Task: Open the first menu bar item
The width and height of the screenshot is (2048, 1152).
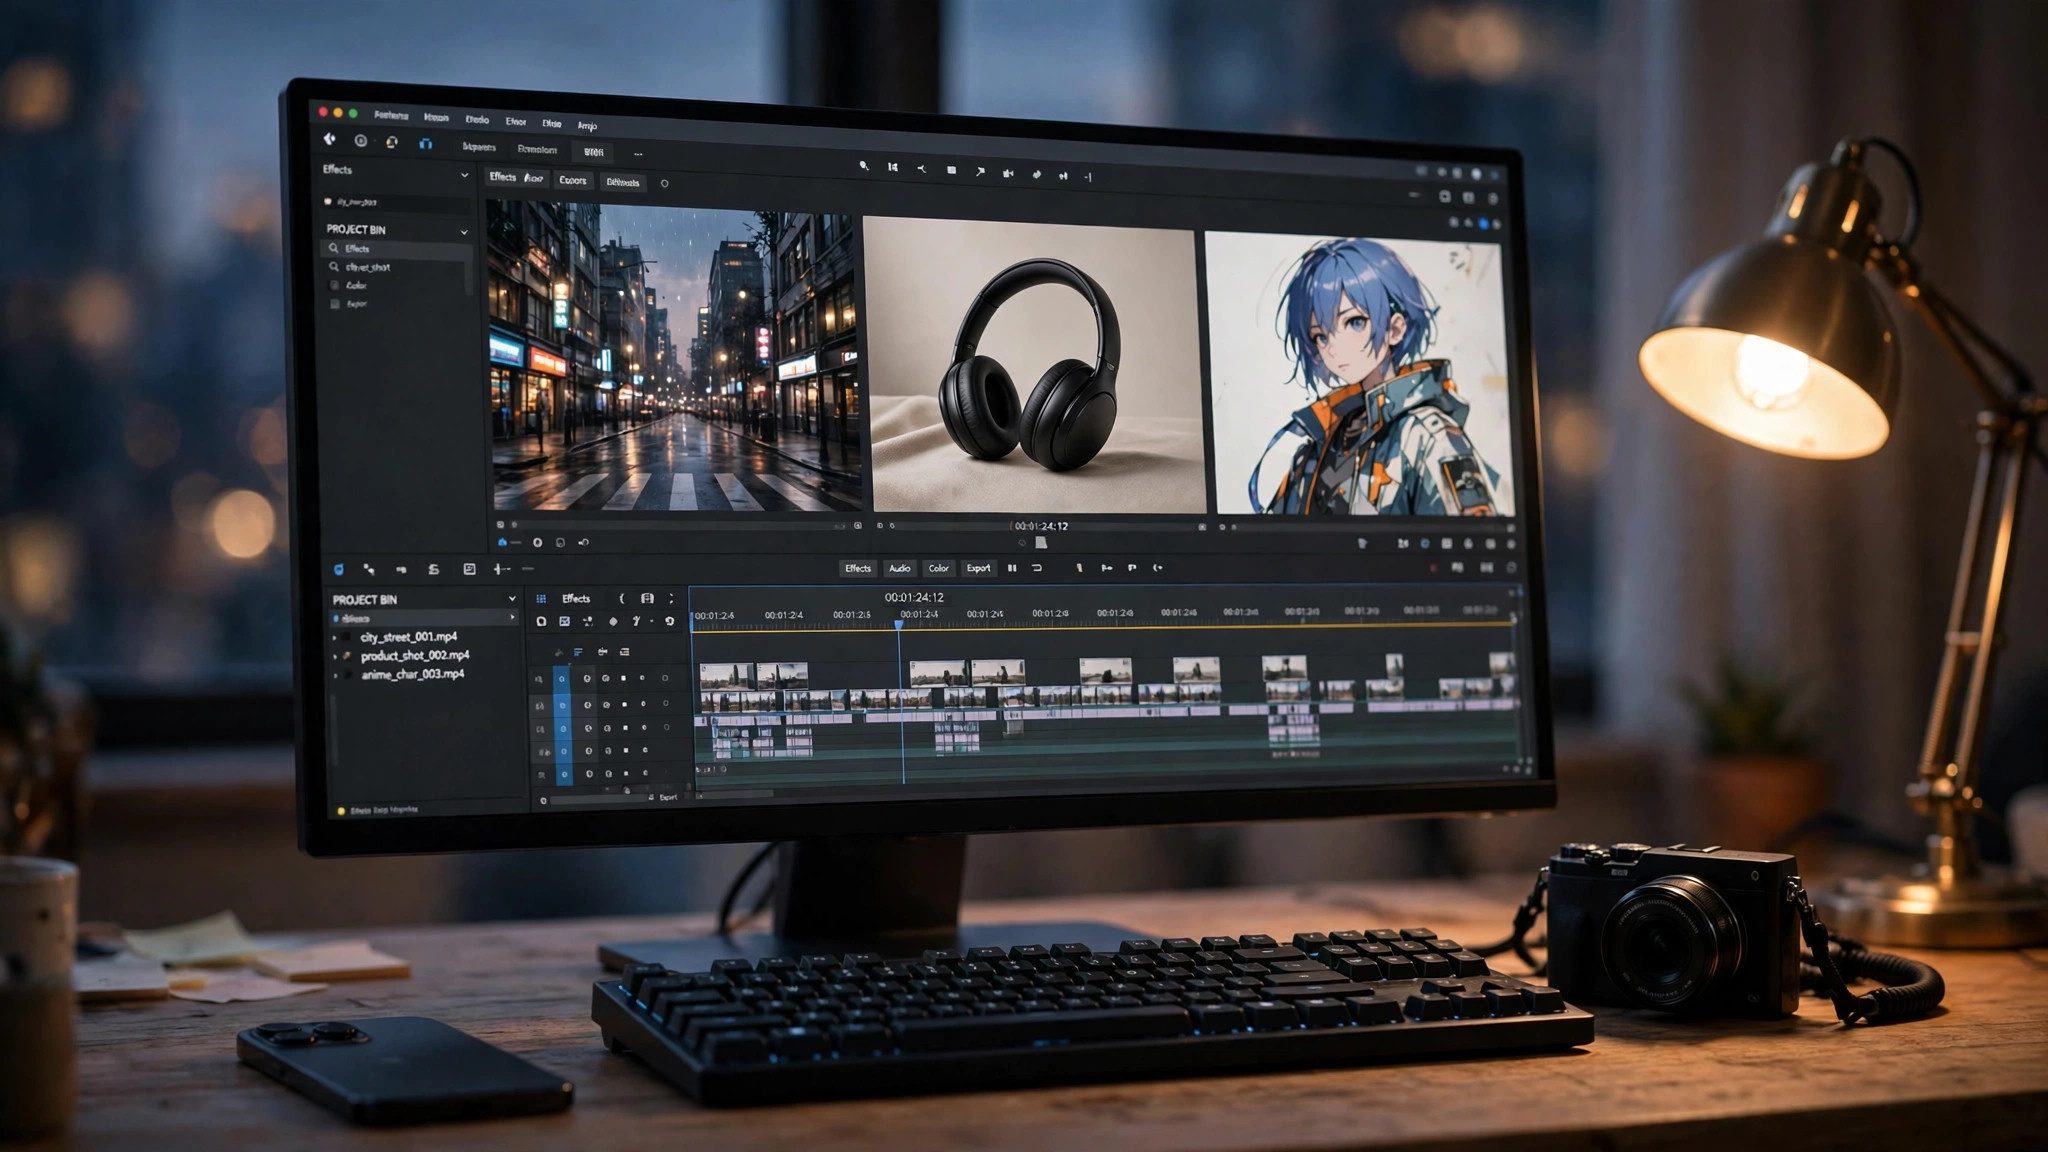Action: 391,116
